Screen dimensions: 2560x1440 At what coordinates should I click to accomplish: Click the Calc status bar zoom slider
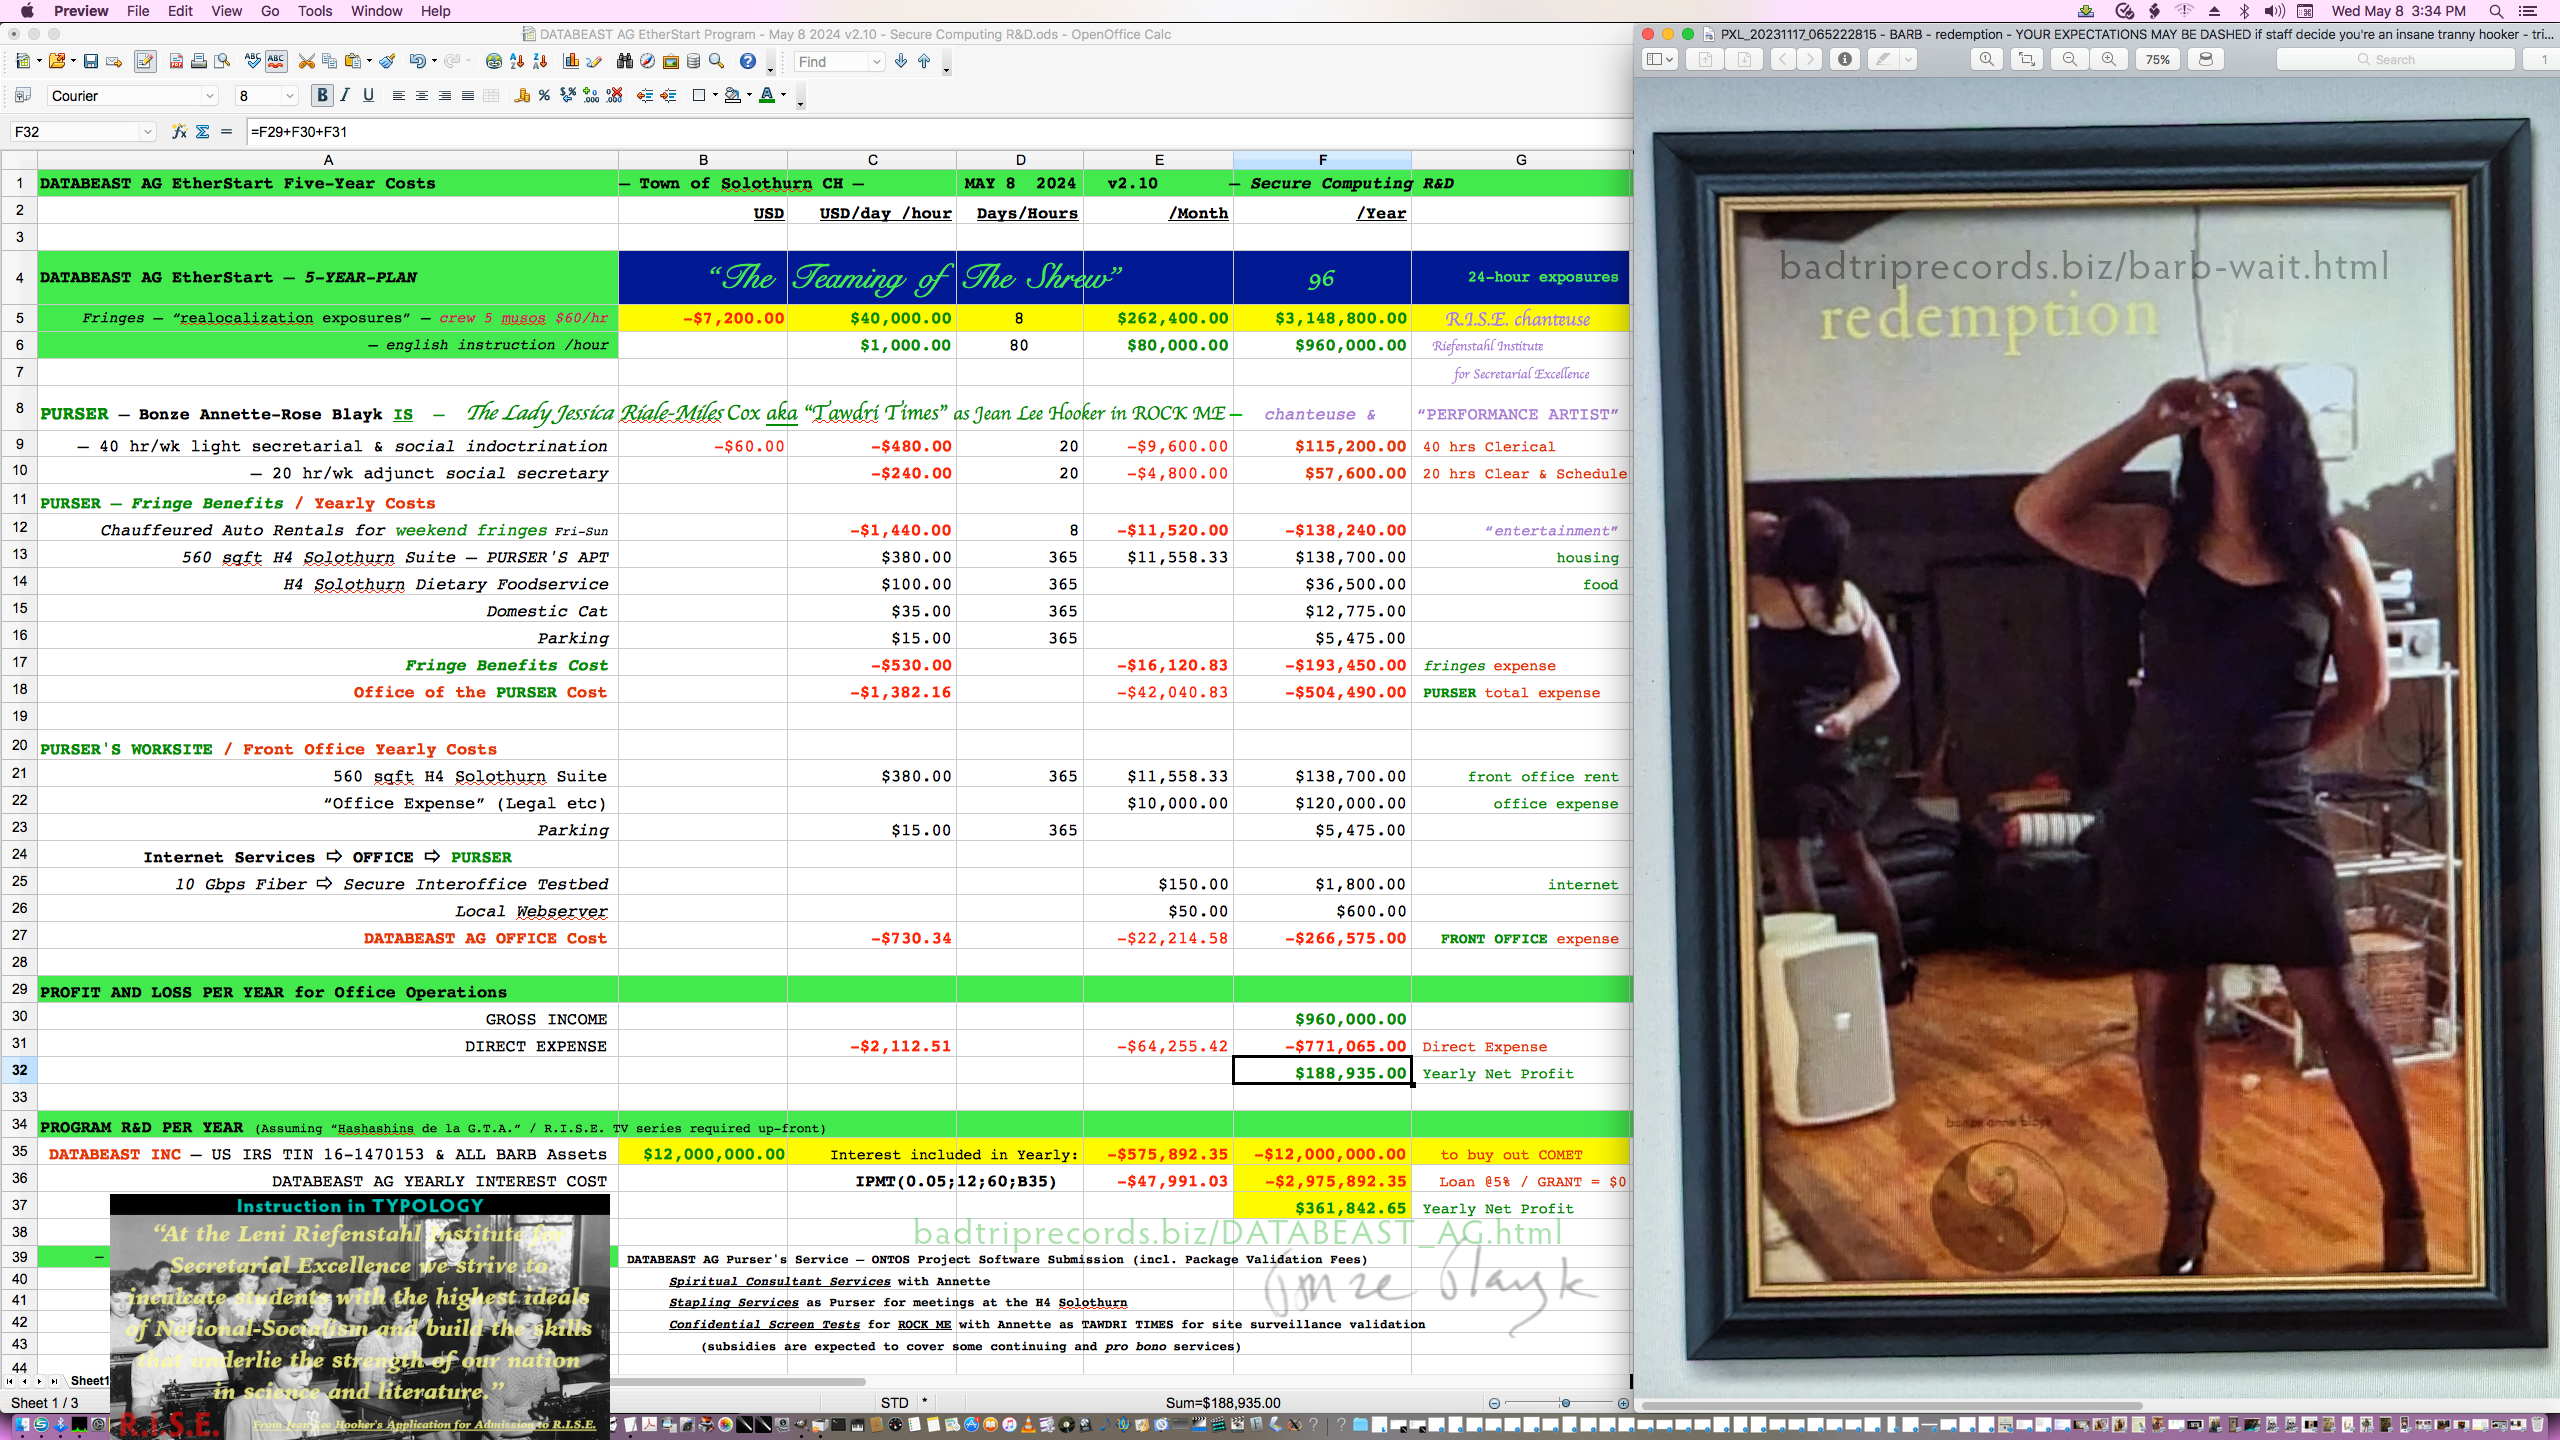click(1558, 1403)
